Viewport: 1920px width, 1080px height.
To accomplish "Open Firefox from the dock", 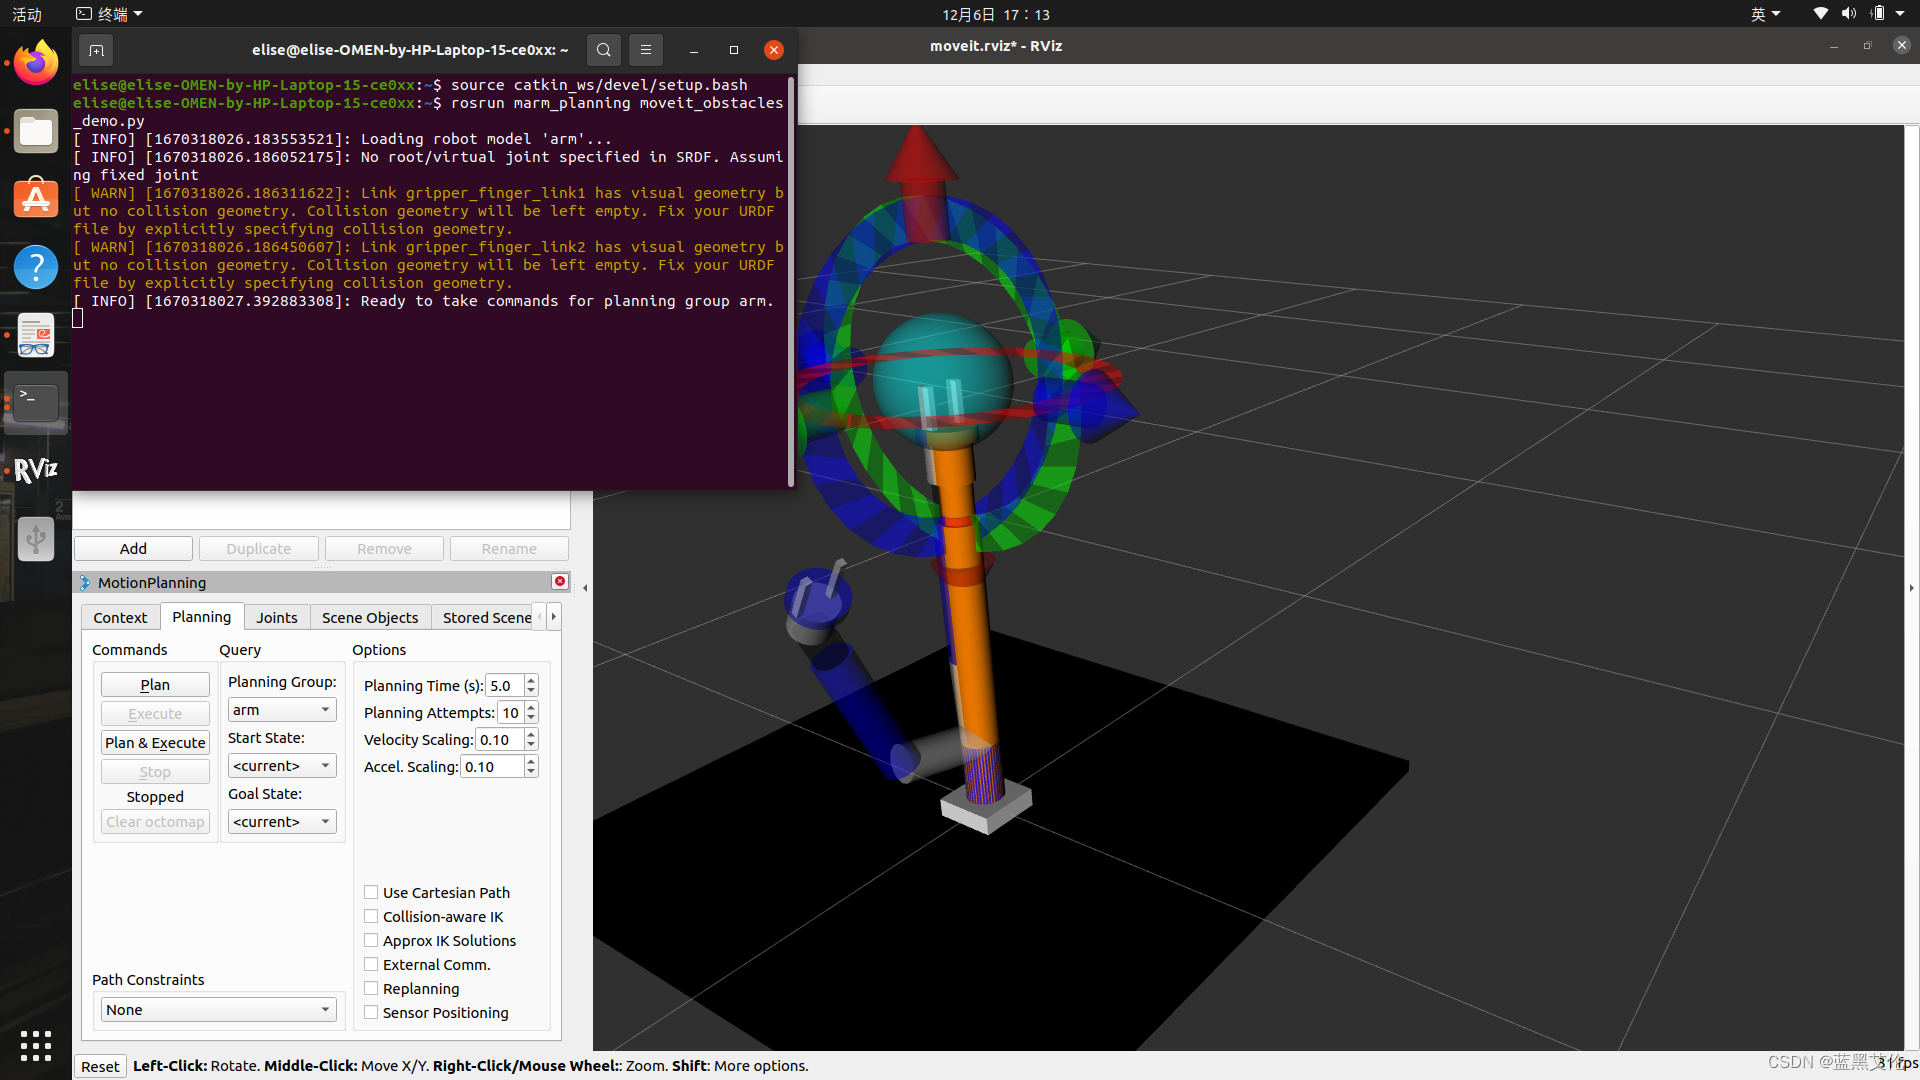I will 36,64.
